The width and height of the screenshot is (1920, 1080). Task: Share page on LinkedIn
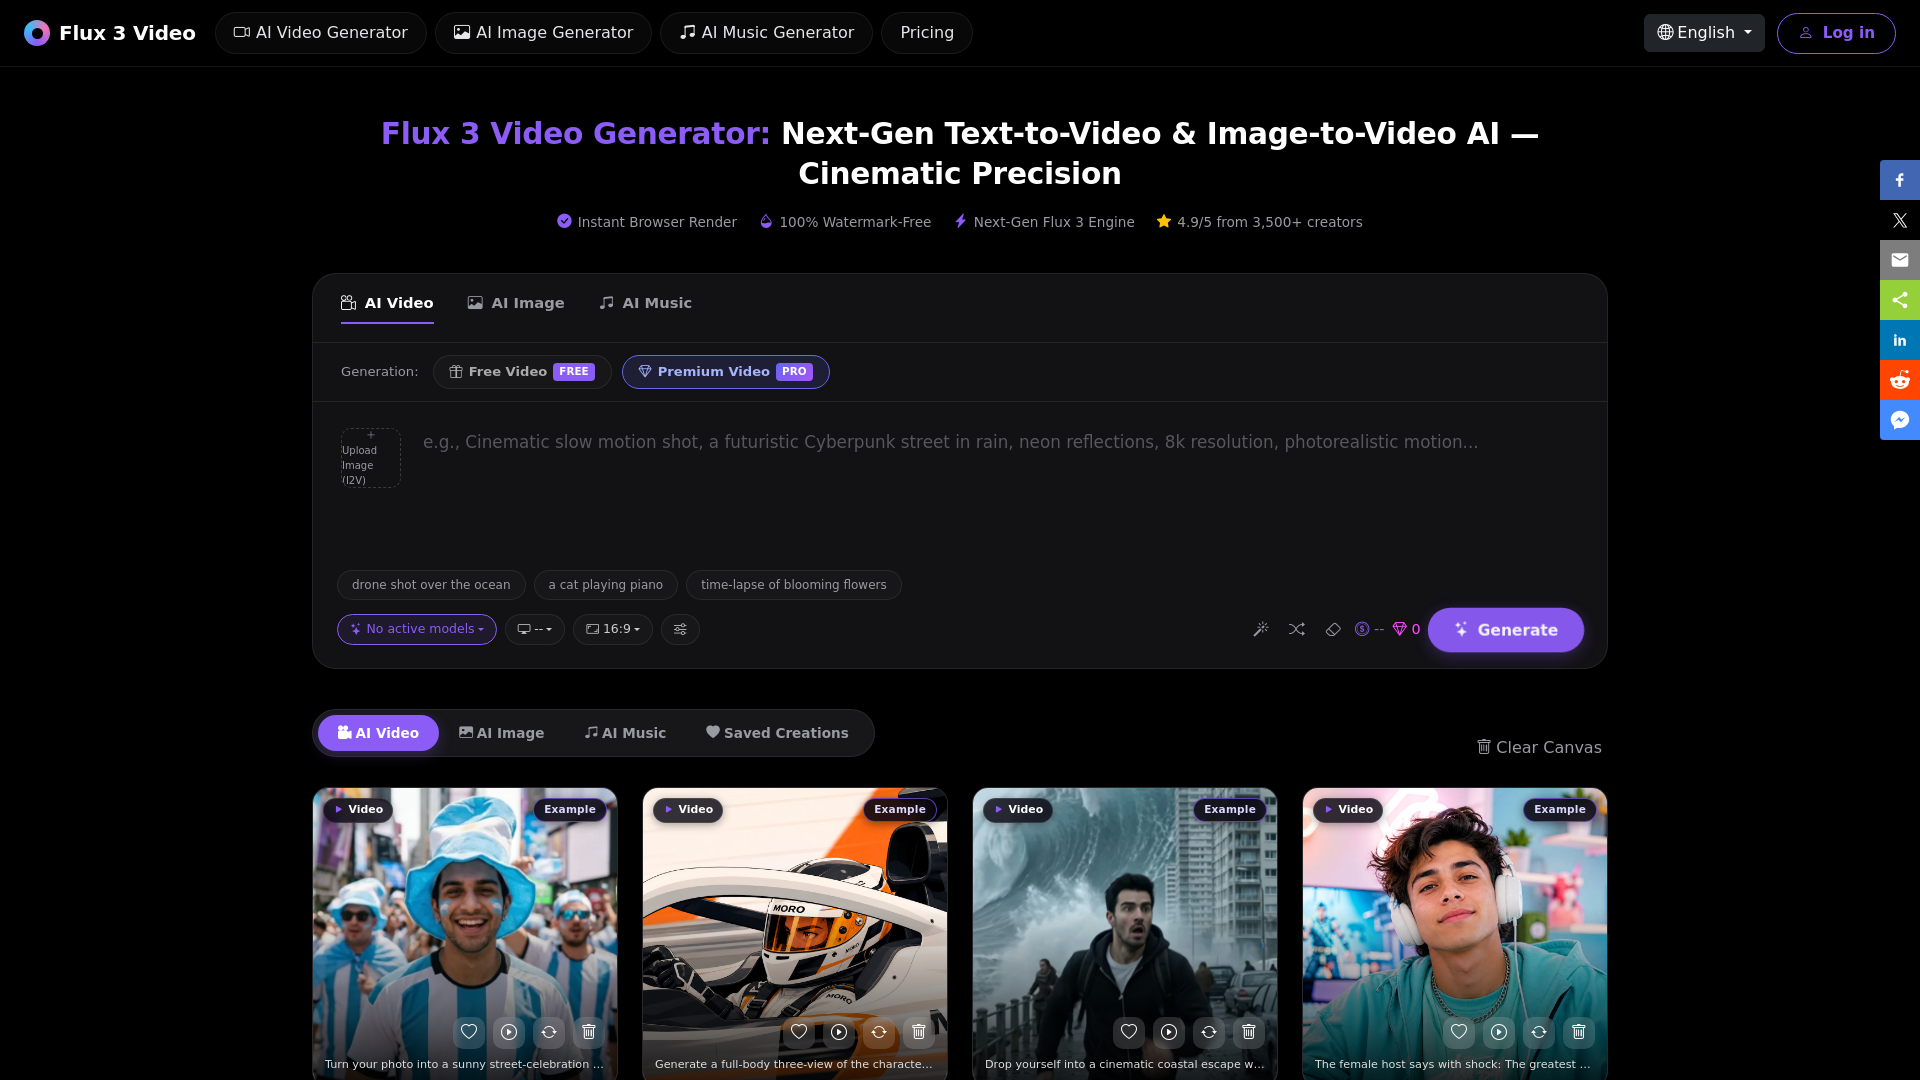pyautogui.click(x=1900, y=340)
